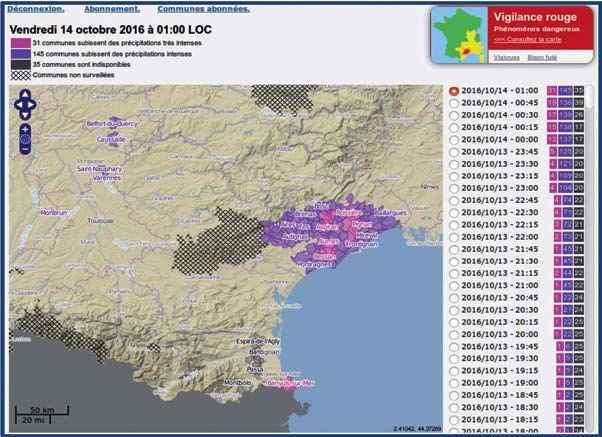Zoom in with the plus button
Viewport: 602px width, 437px height.
(25, 129)
